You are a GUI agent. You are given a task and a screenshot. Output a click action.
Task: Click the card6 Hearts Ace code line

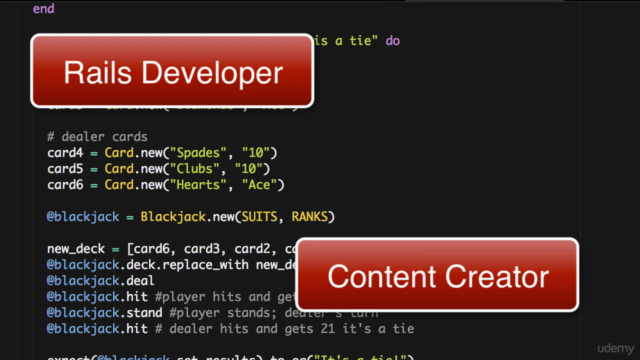(x=166, y=185)
